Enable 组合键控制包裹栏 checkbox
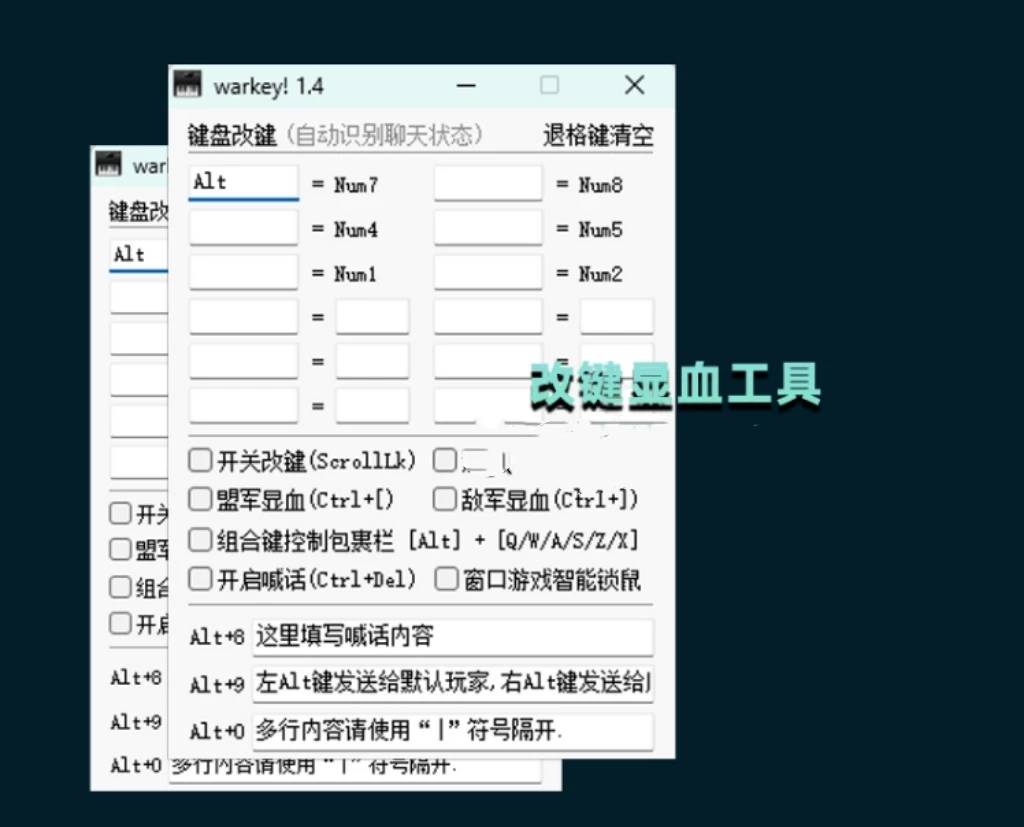1024x827 pixels. (x=200, y=540)
